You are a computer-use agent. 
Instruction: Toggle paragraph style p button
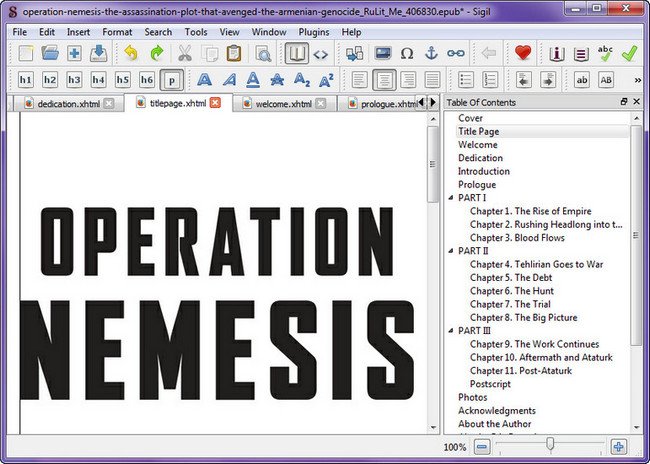point(172,80)
